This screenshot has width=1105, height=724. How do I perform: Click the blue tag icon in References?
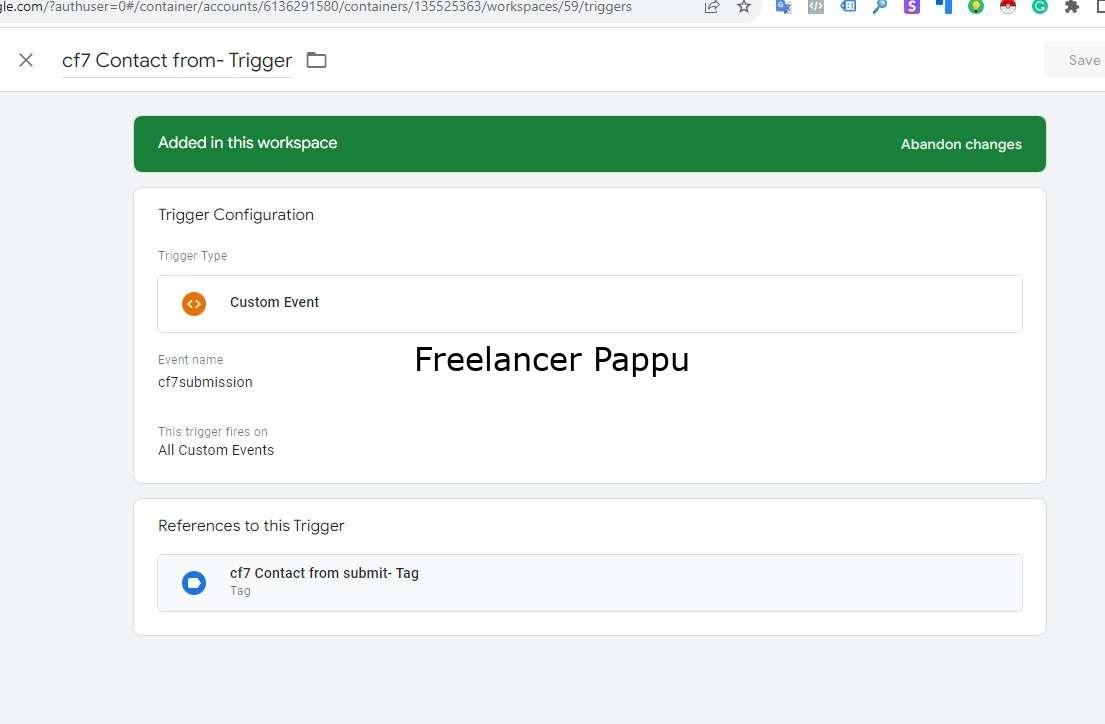[x=194, y=583]
